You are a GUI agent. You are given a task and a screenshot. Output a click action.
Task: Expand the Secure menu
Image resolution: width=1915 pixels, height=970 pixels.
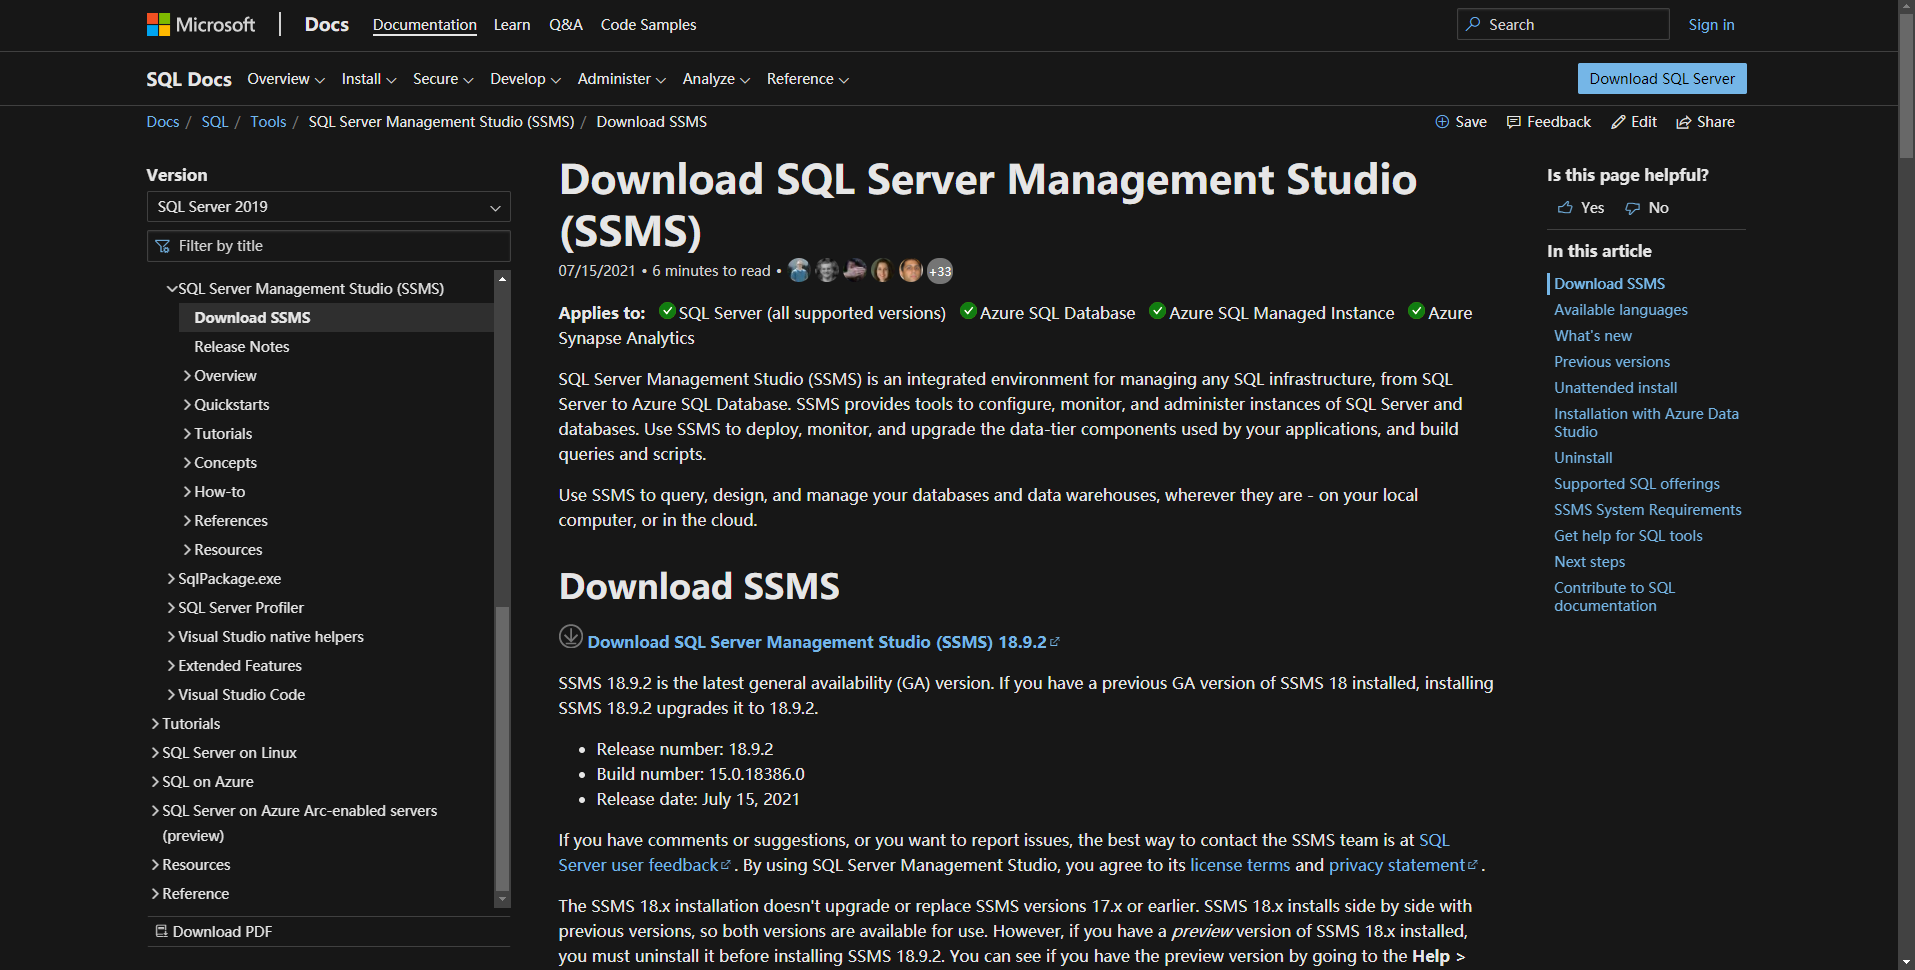(x=443, y=79)
